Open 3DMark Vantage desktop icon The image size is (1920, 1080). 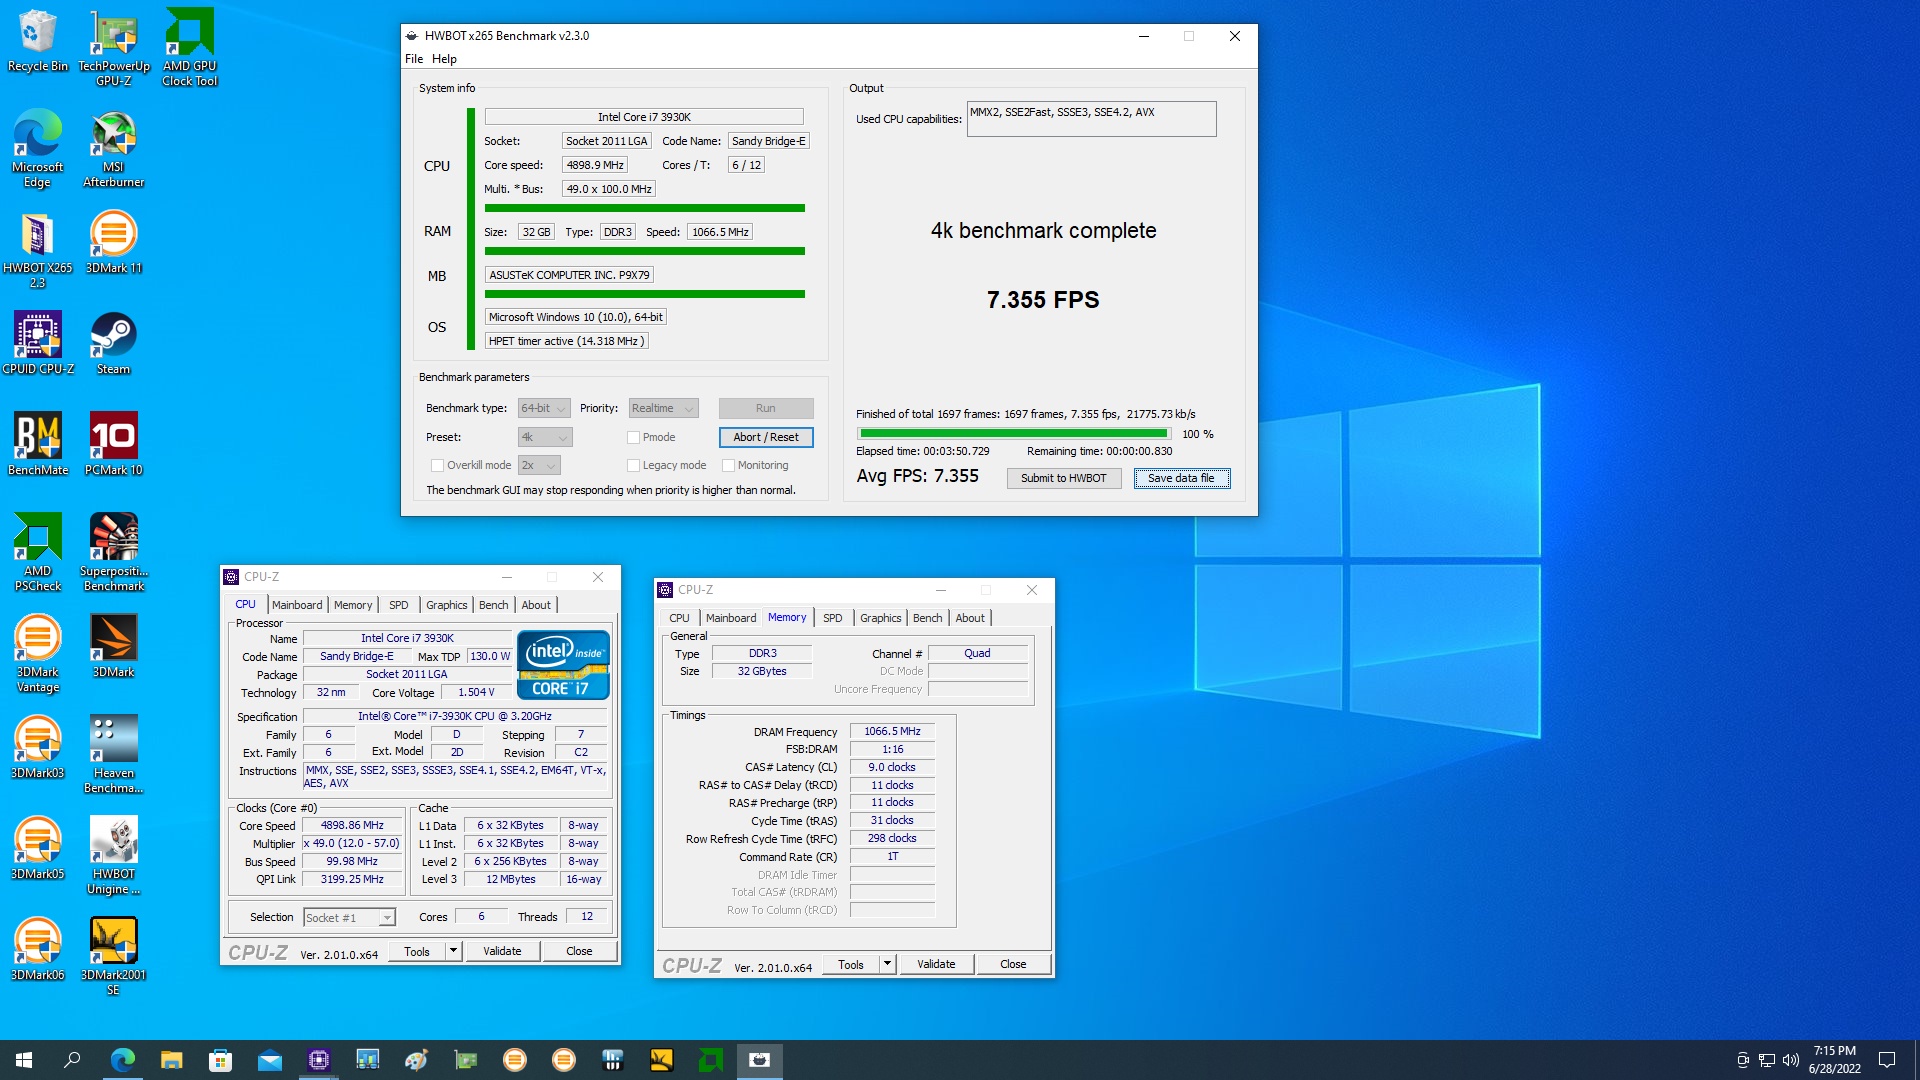pyautogui.click(x=38, y=654)
